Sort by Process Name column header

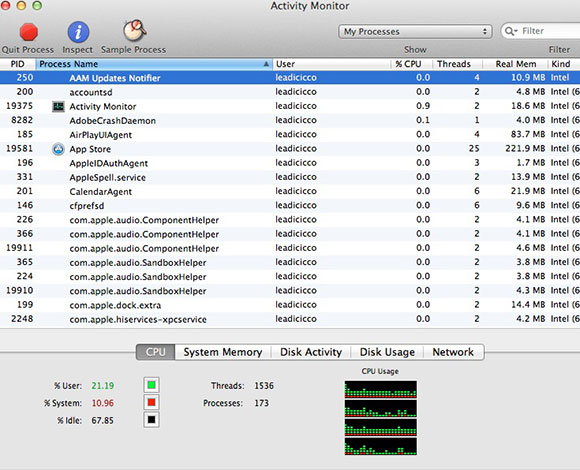(x=154, y=64)
